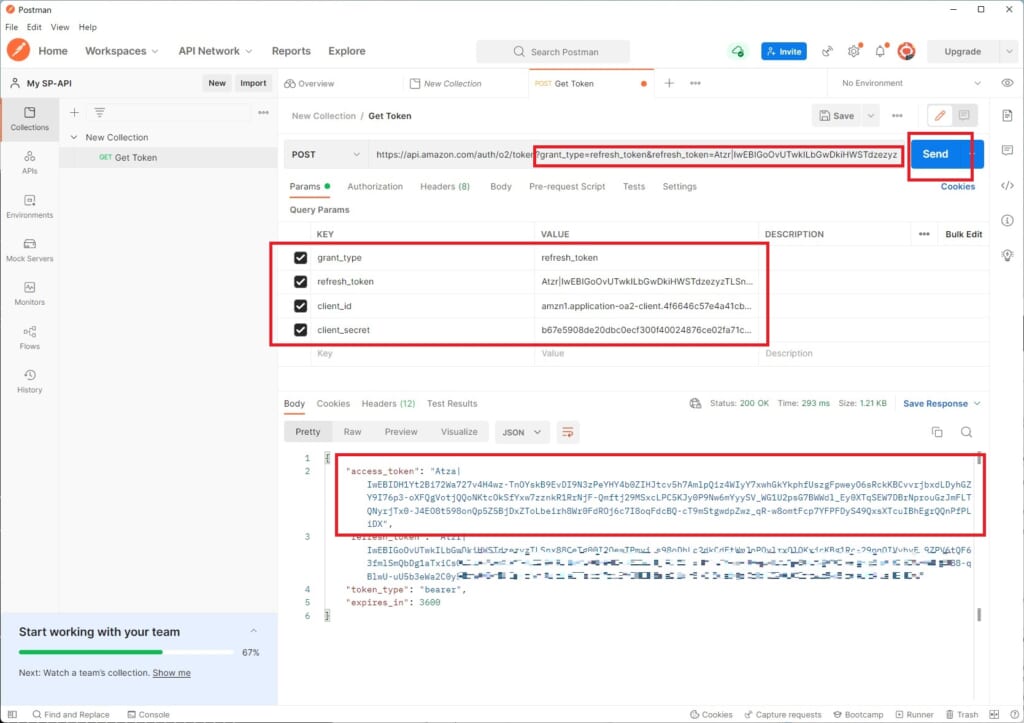This screenshot has width=1024, height=723.
Task: Open the API Network dropdown
Action: click(x=215, y=51)
